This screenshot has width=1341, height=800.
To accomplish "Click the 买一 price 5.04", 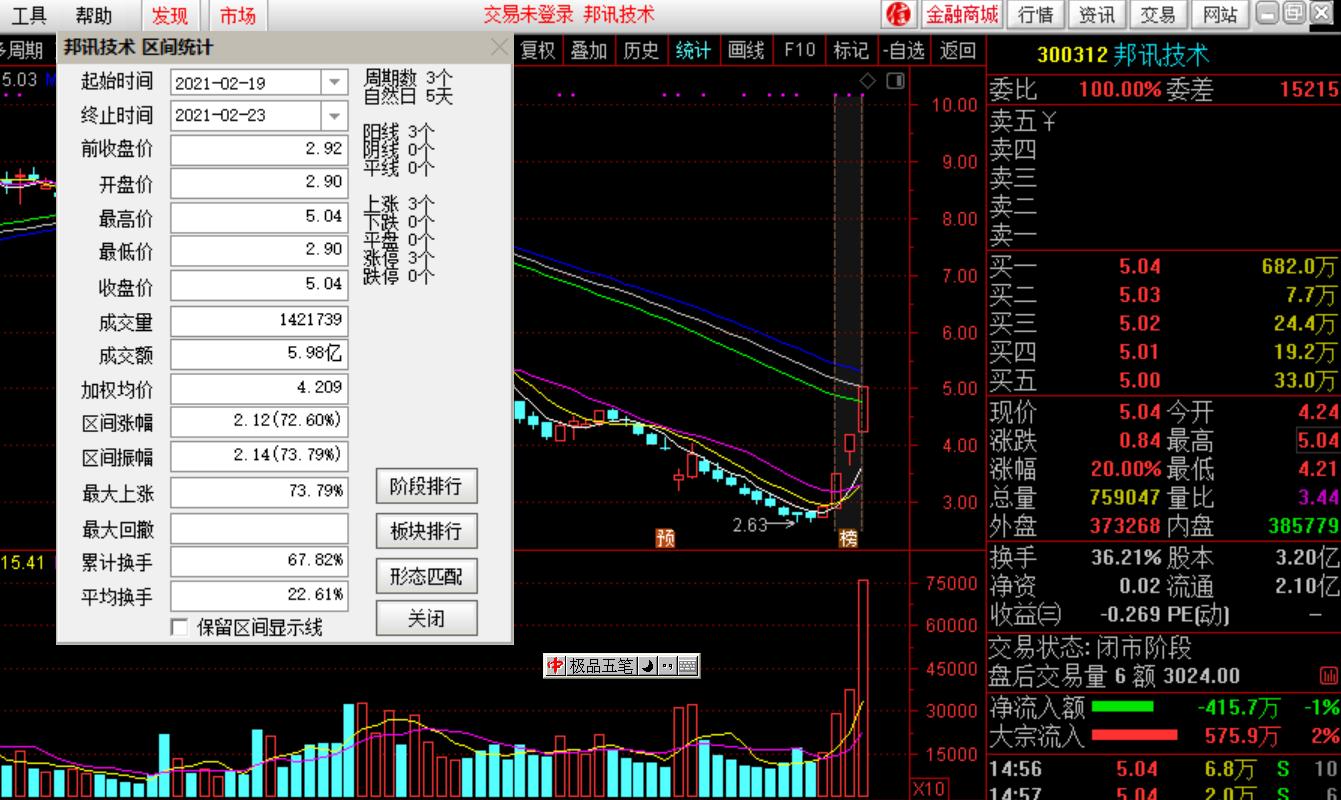I will click(1139, 266).
